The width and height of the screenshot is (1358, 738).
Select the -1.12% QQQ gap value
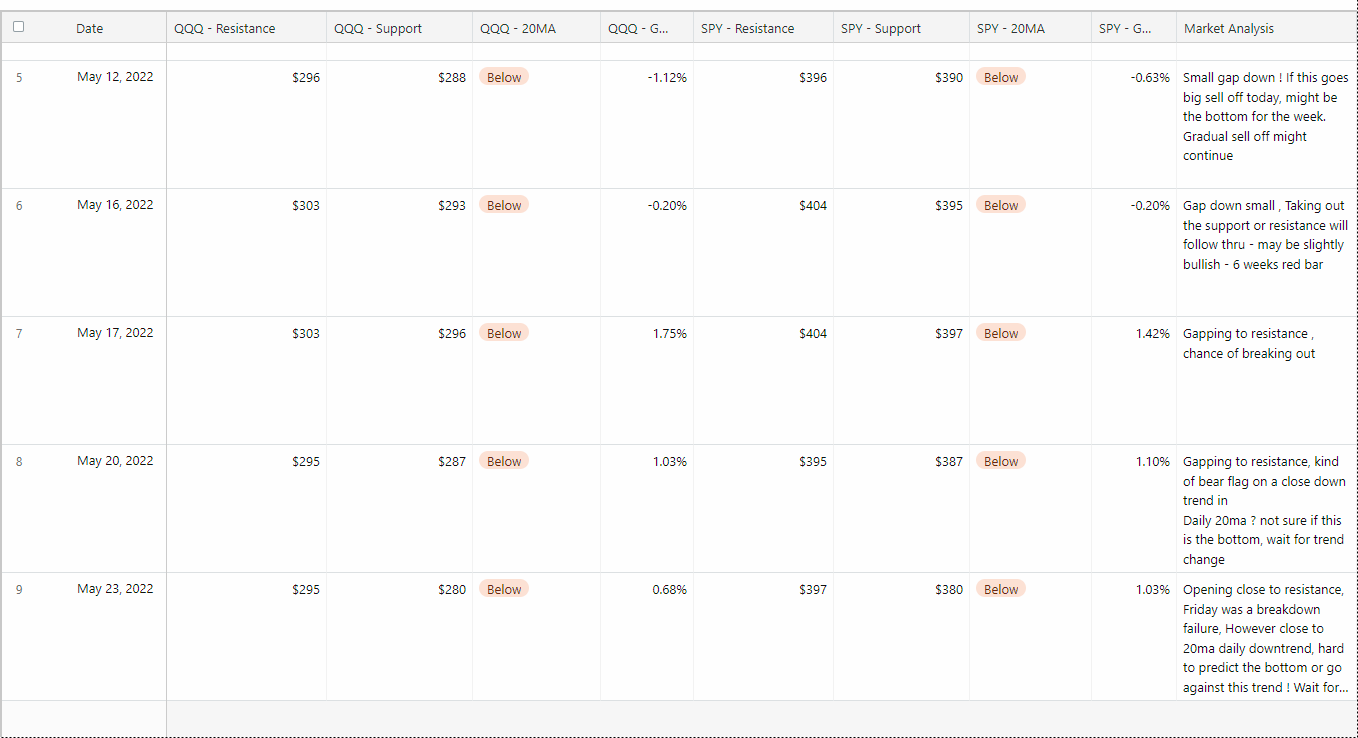pos(667,77)
